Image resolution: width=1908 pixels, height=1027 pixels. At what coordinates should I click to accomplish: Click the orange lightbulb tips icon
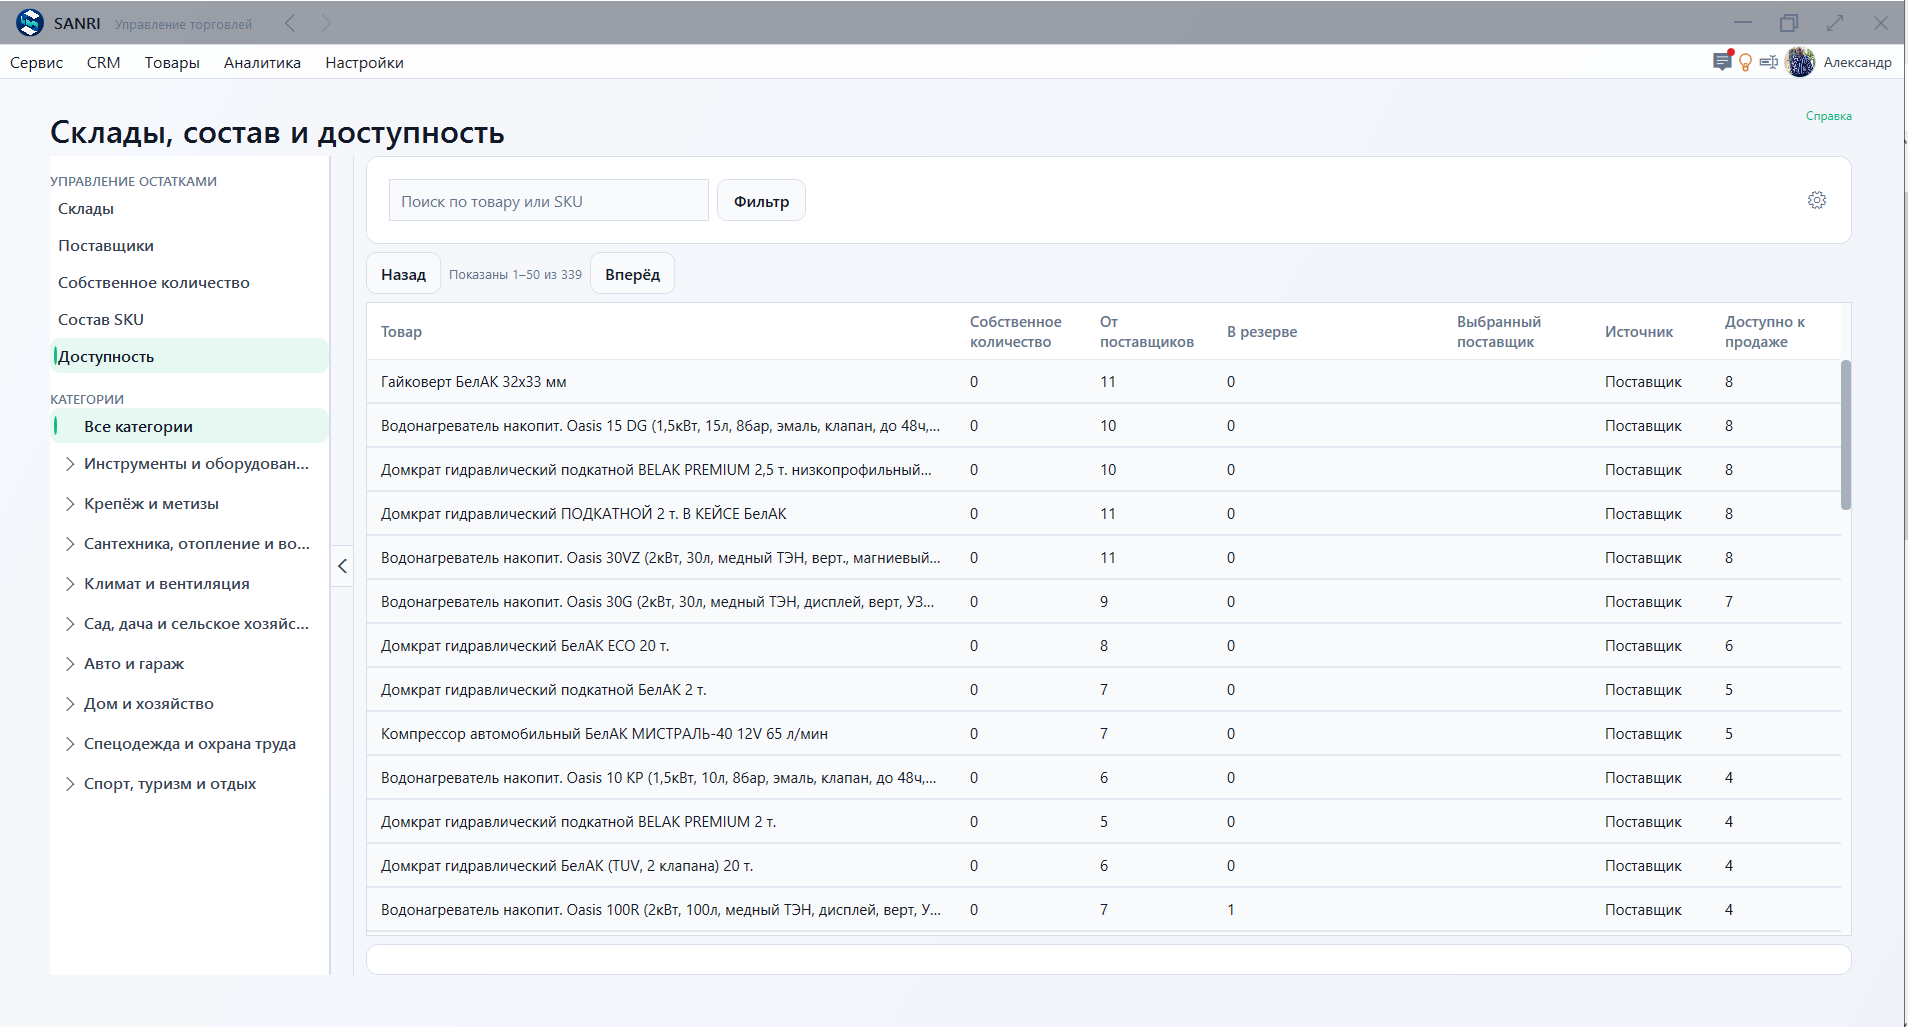pyautogui.click(x=1746, y=62)
